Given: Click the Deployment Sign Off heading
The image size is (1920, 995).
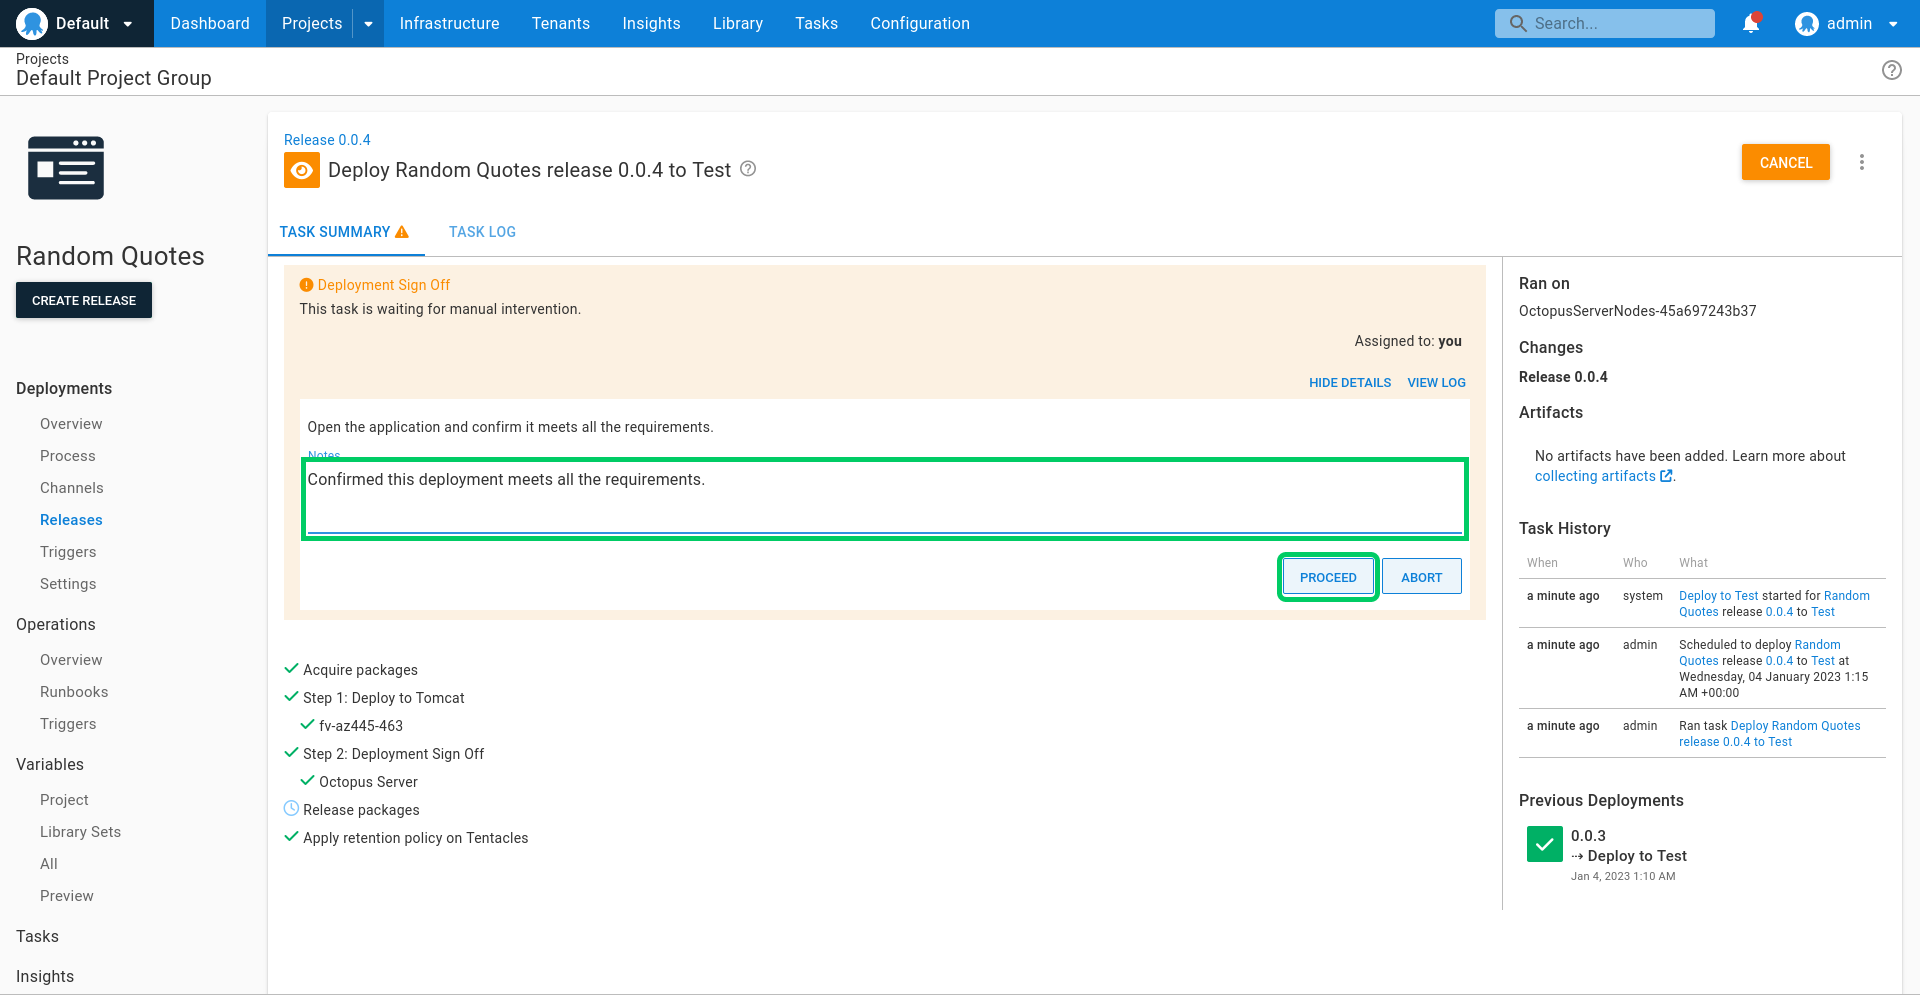Looking at the screenshot, I should [383, 285].
